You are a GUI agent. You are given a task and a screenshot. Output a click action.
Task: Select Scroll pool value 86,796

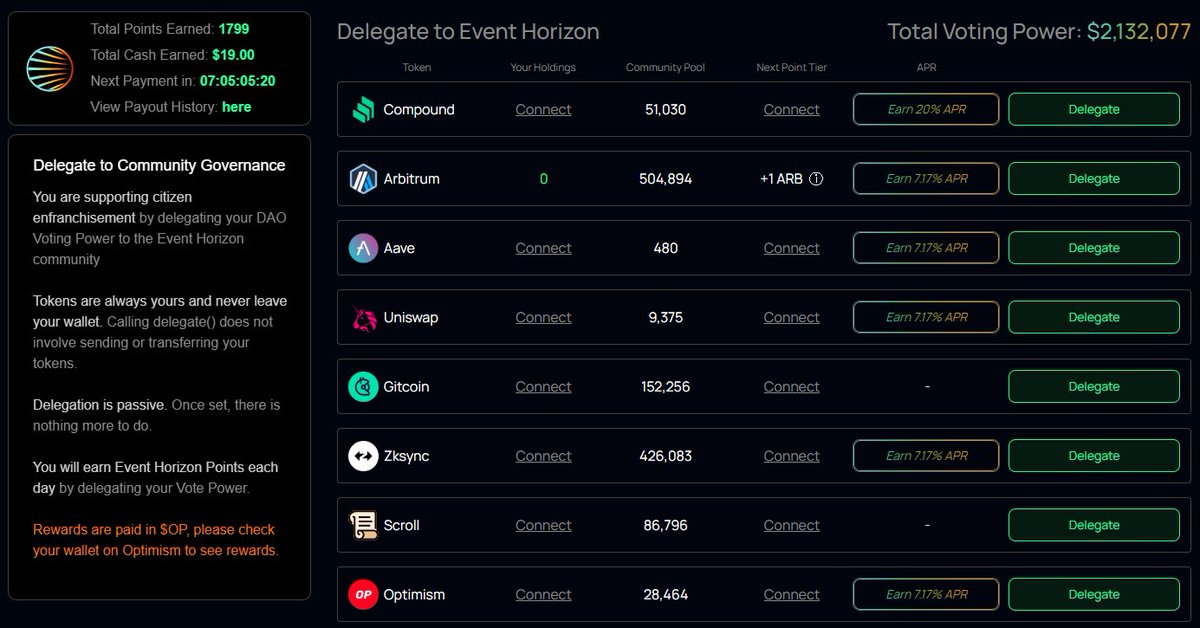click(665, 525)
